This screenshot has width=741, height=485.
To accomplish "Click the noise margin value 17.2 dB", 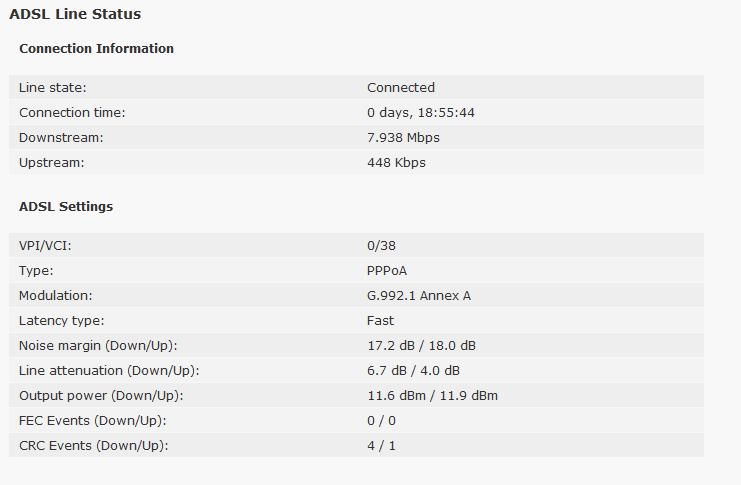I will (x=391, y=346).
